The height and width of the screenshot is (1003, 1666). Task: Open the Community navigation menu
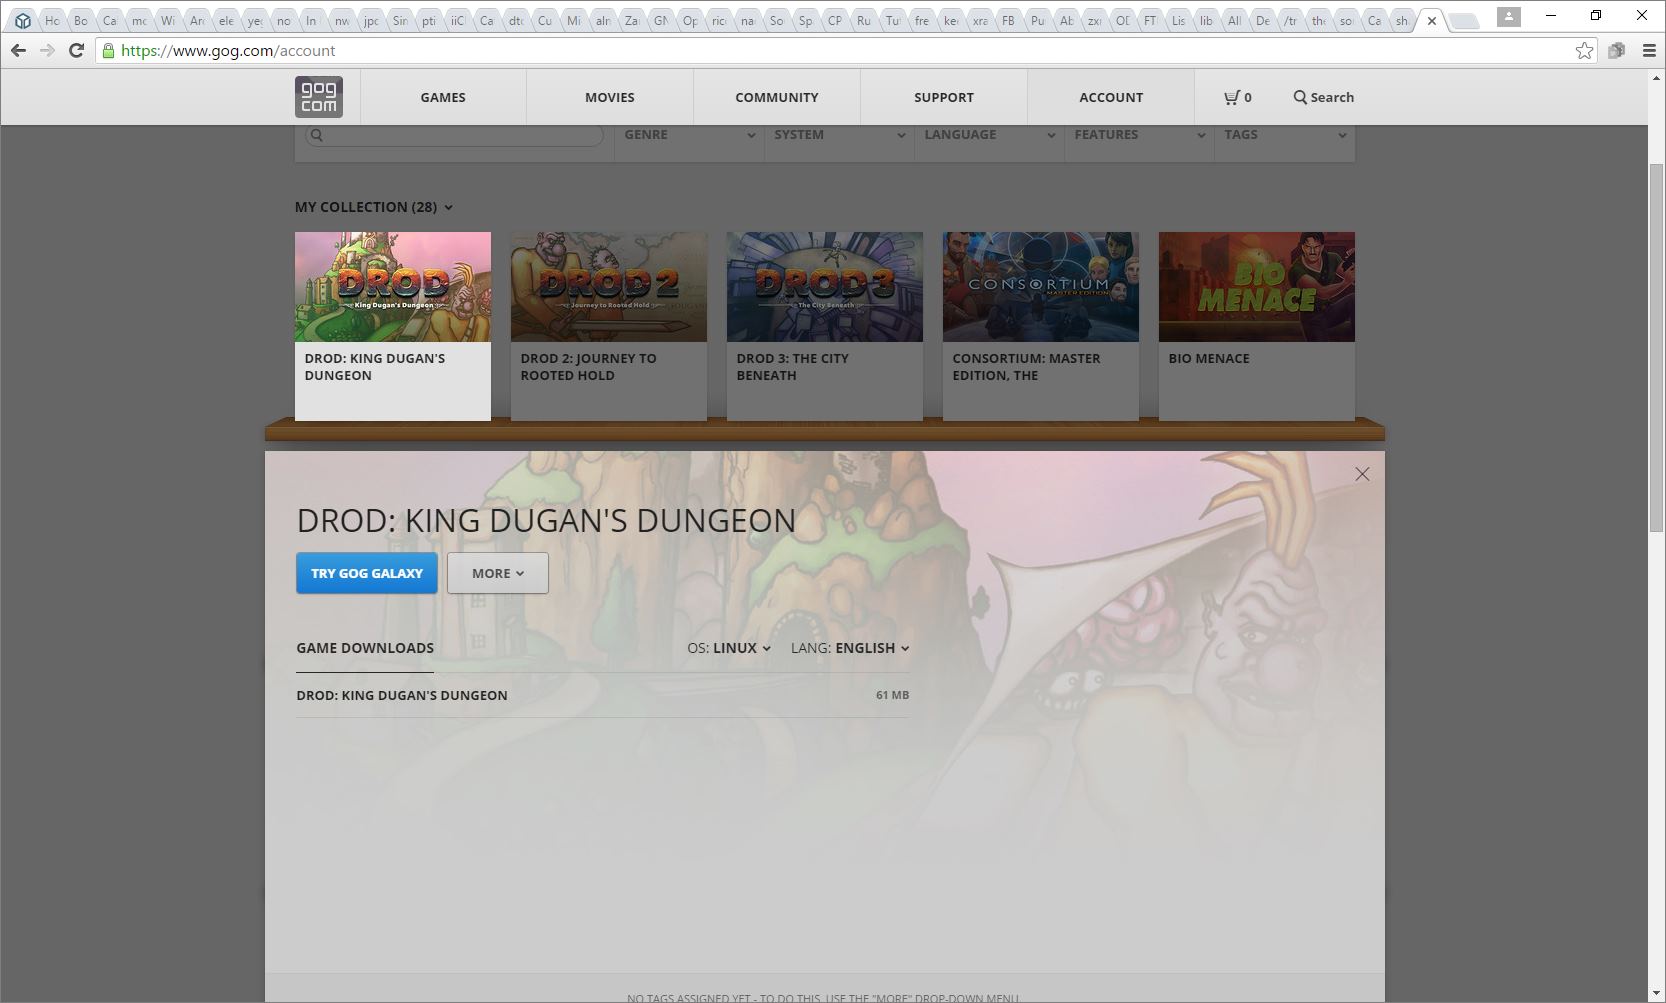coord(776,97)
